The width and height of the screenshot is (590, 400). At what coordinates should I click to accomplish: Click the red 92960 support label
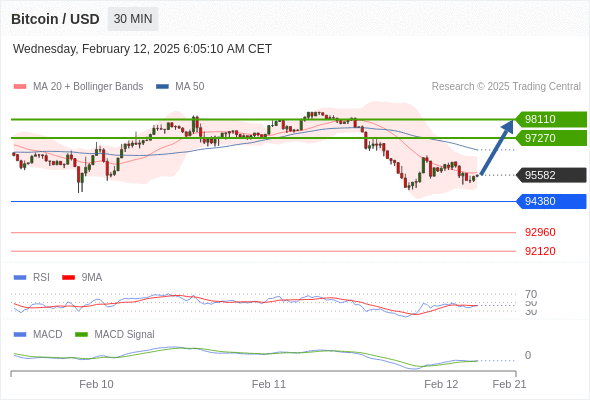pos(540,232)
